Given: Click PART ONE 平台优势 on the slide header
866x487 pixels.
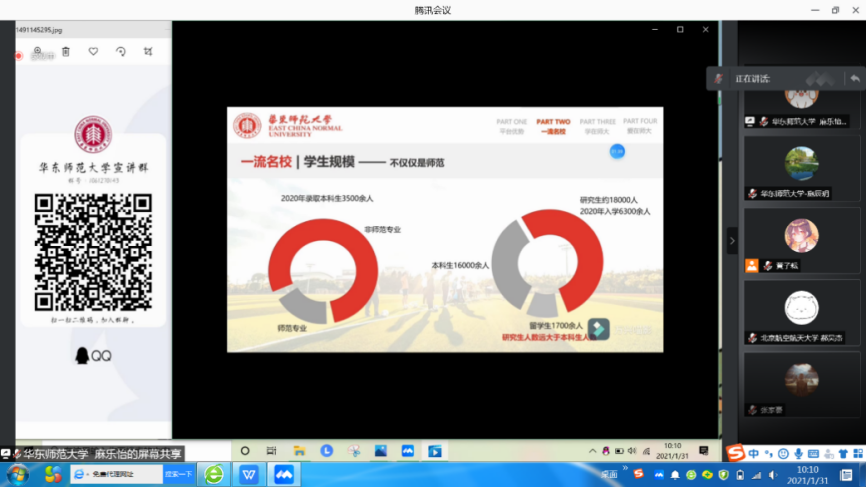Looking at the screenshot, I should tap(511, 126).
